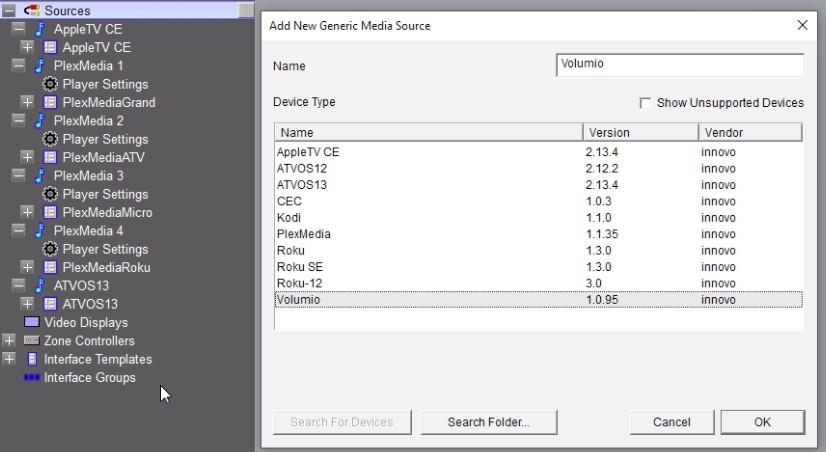
Task: Expand the Zone Controllers node
Action: coord(9,340)
